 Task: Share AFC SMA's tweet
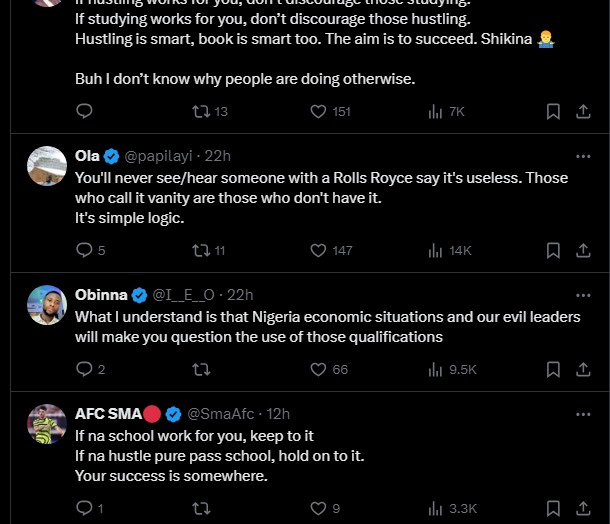pos(583,508)
